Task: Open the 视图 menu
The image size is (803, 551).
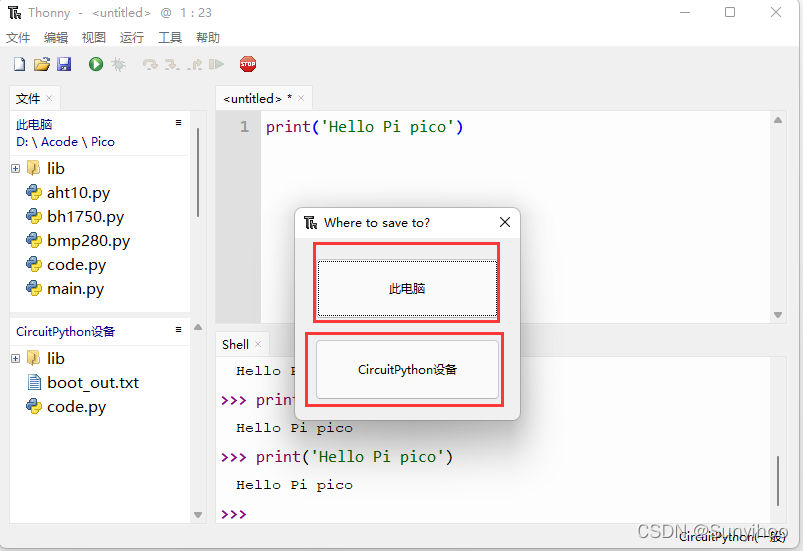Action: click(x=94, y=37)
